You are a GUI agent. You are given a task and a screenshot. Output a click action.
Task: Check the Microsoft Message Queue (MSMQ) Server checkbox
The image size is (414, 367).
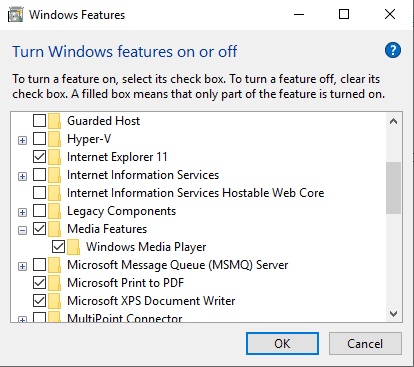coord(39,265)
